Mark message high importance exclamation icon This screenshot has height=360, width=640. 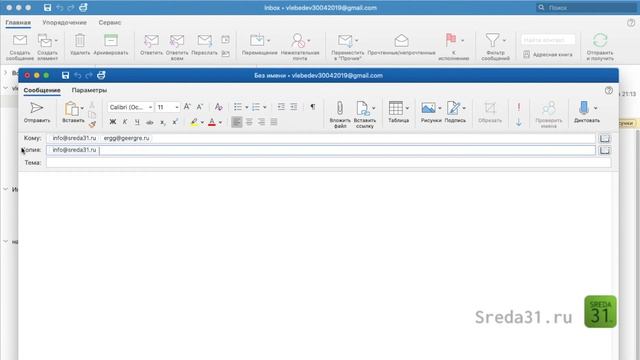(518, 107)
